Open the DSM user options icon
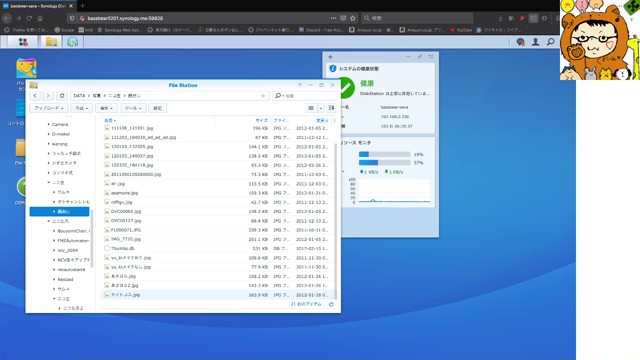640x360 pixels. point(535,42)
